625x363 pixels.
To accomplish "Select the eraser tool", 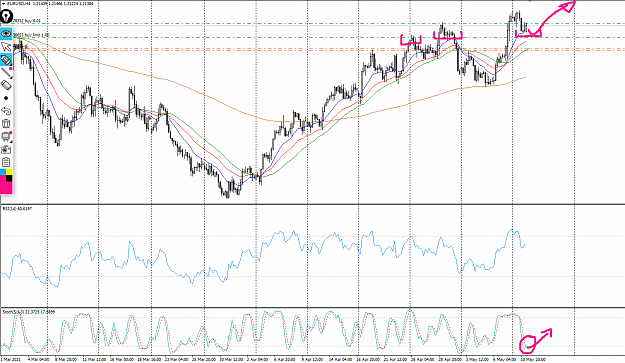I will click(x=6, y=85).
